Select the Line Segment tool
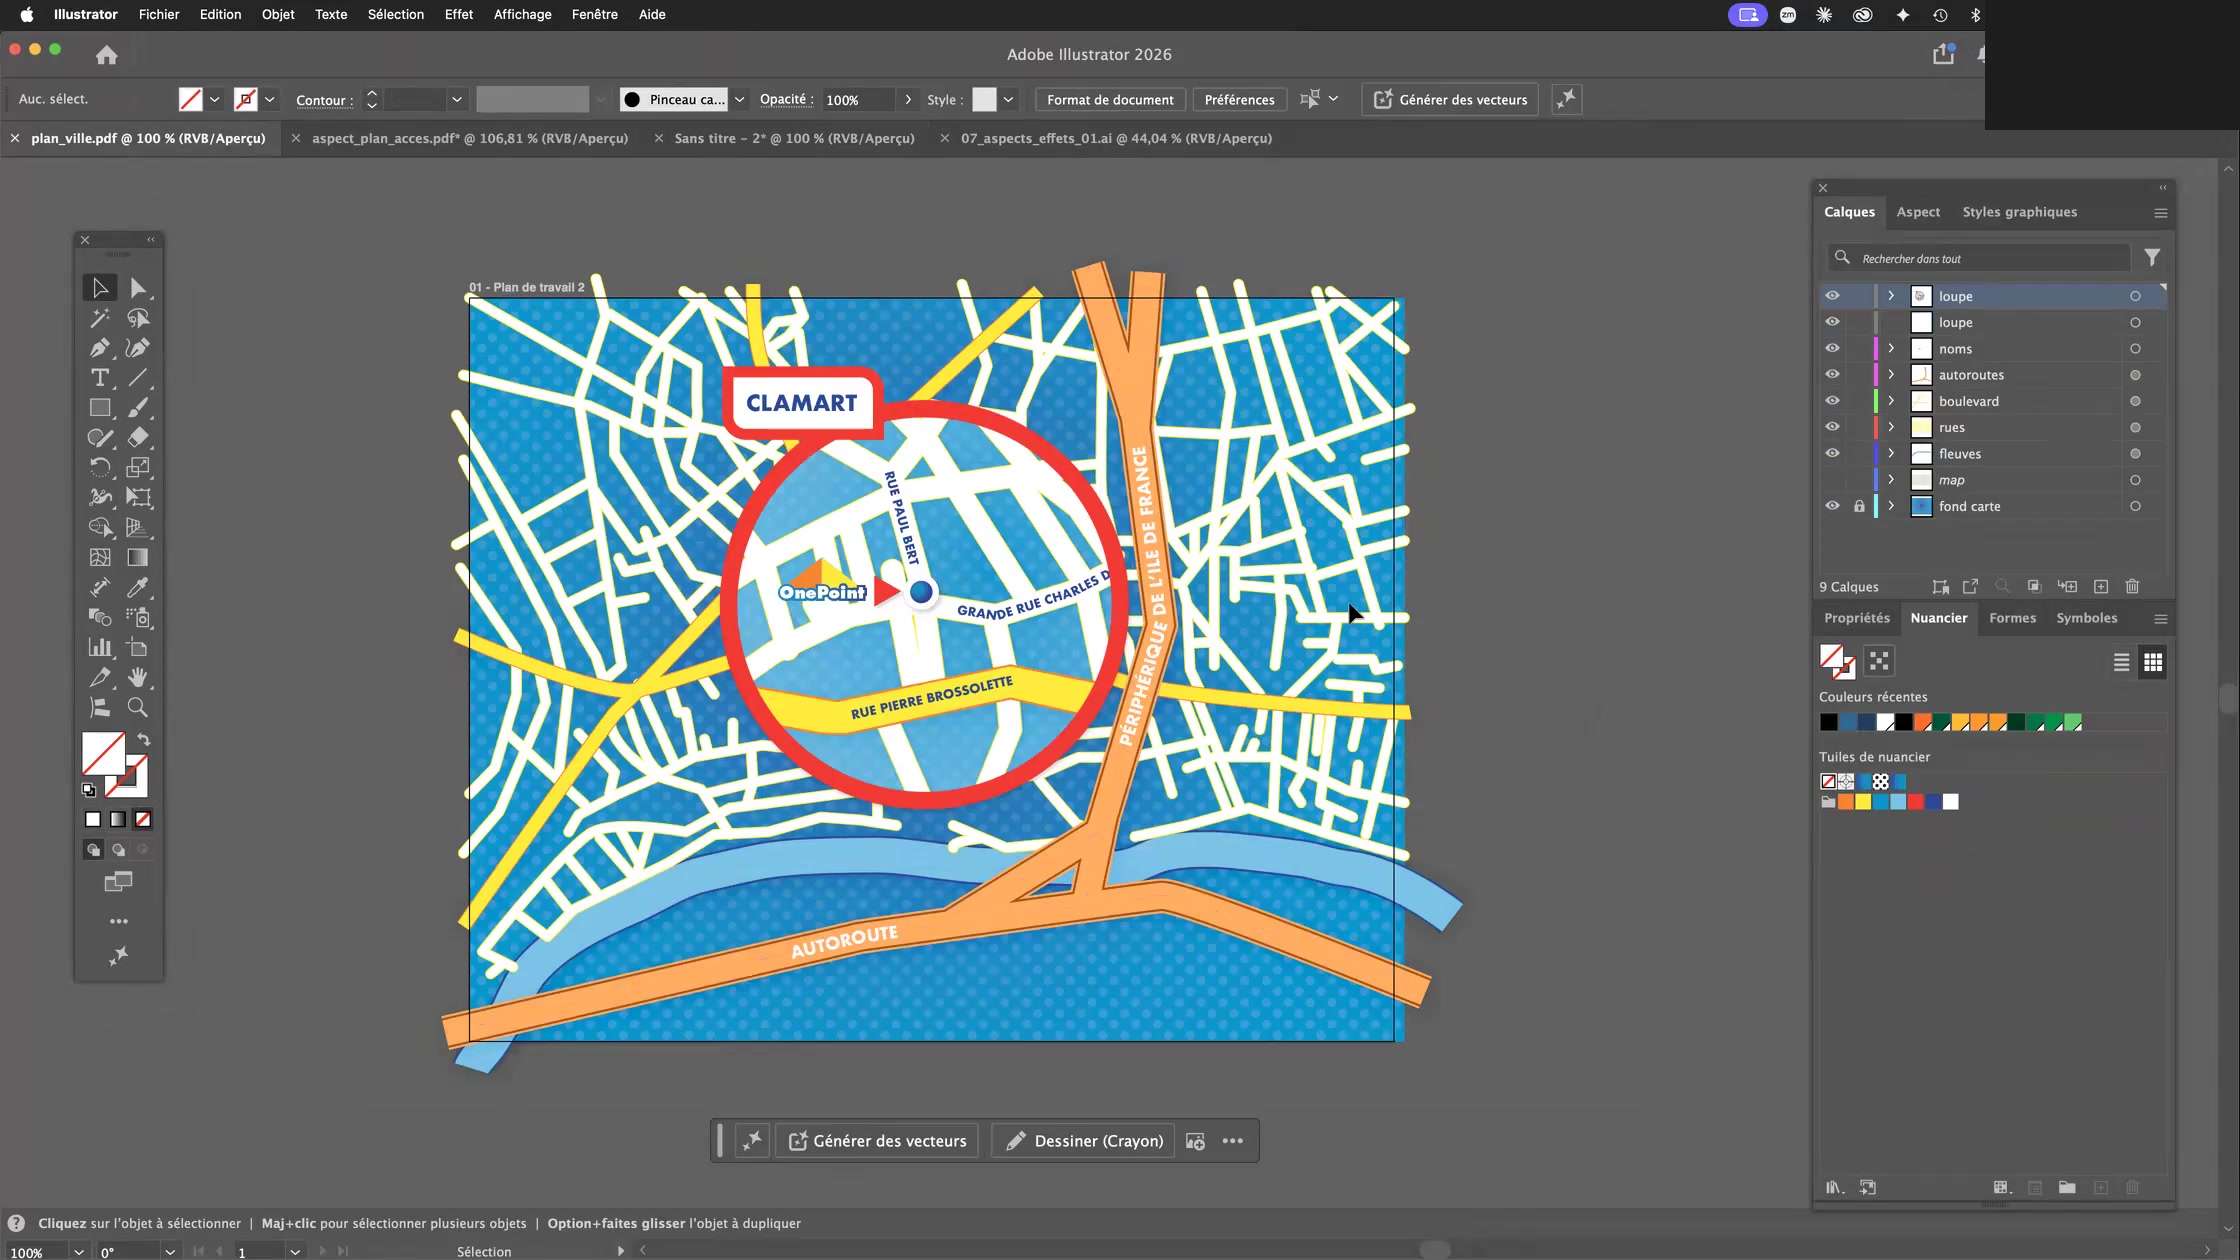2240x1260 pixels. click(138, 378)
